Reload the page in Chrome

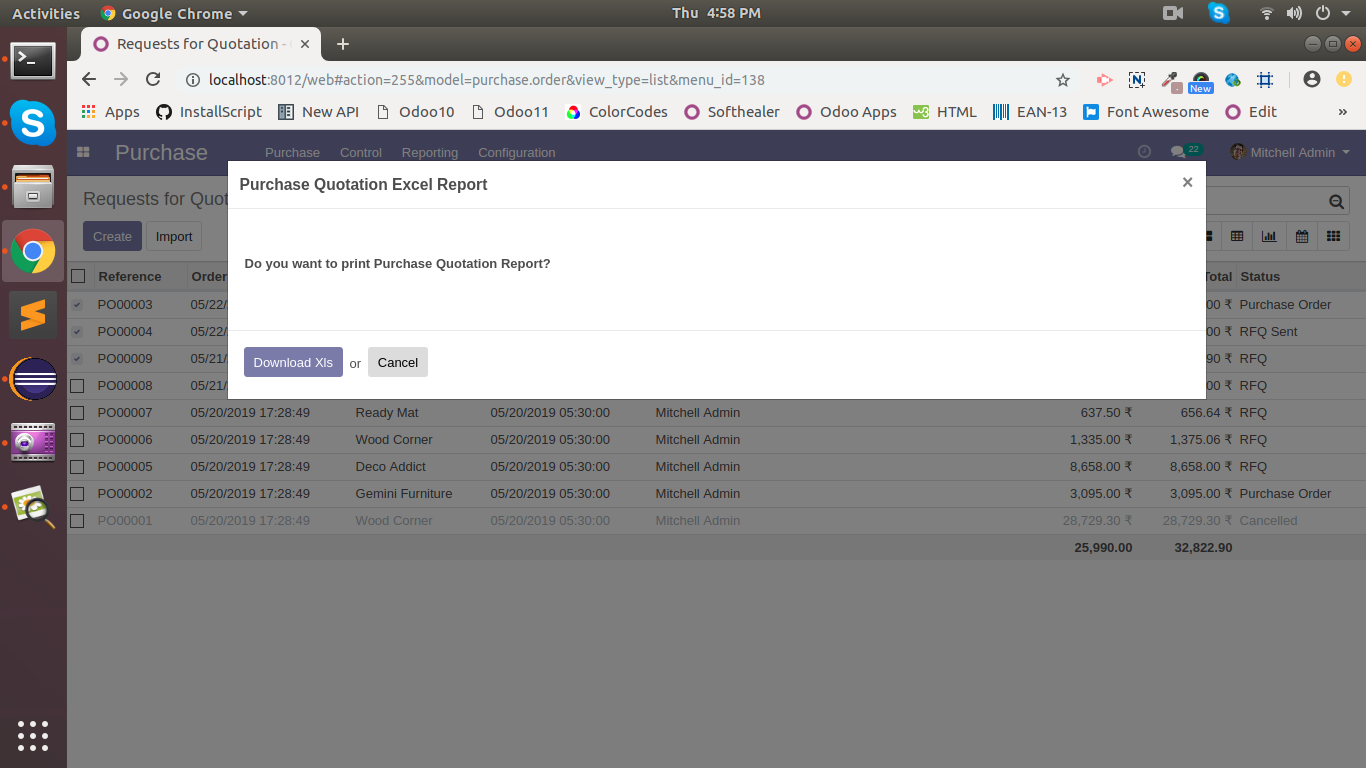pyautogui.click(x=153, y=79)
